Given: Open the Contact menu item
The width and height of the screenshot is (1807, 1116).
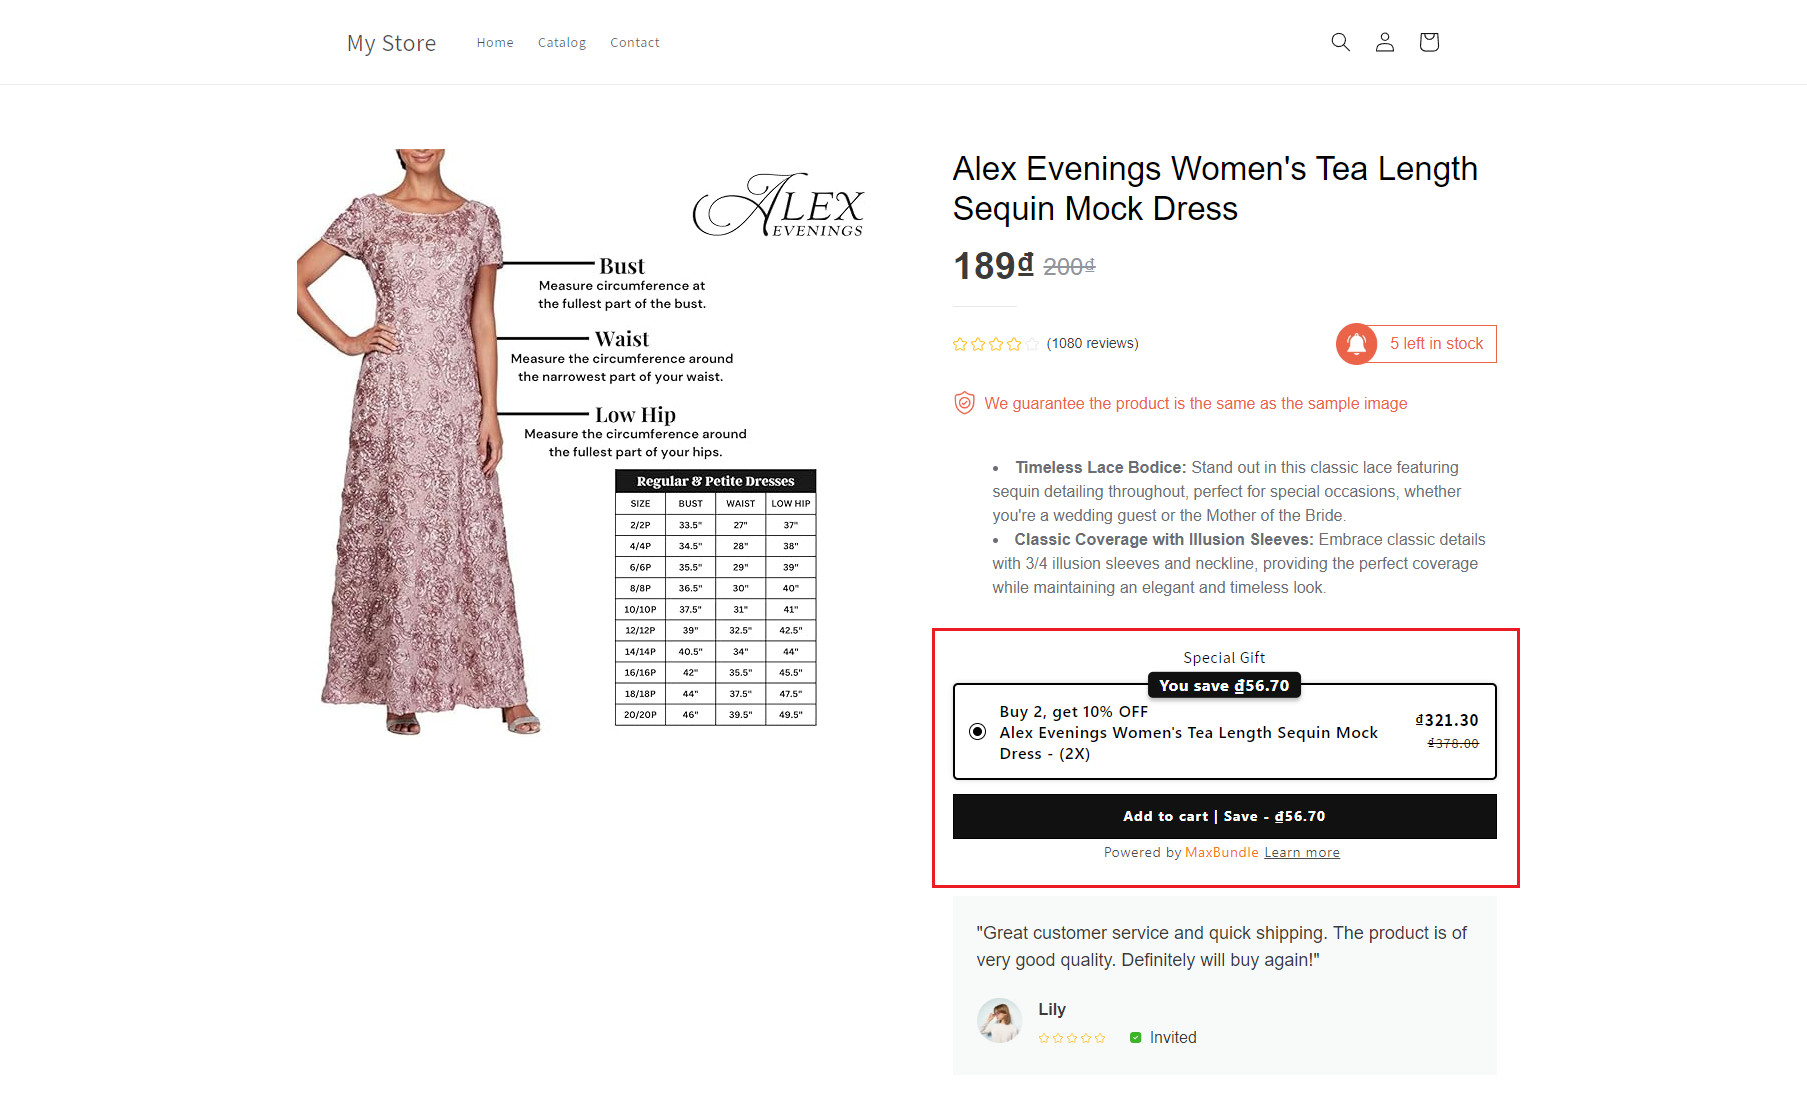Looking at the screenshot, I should (635, 43).
